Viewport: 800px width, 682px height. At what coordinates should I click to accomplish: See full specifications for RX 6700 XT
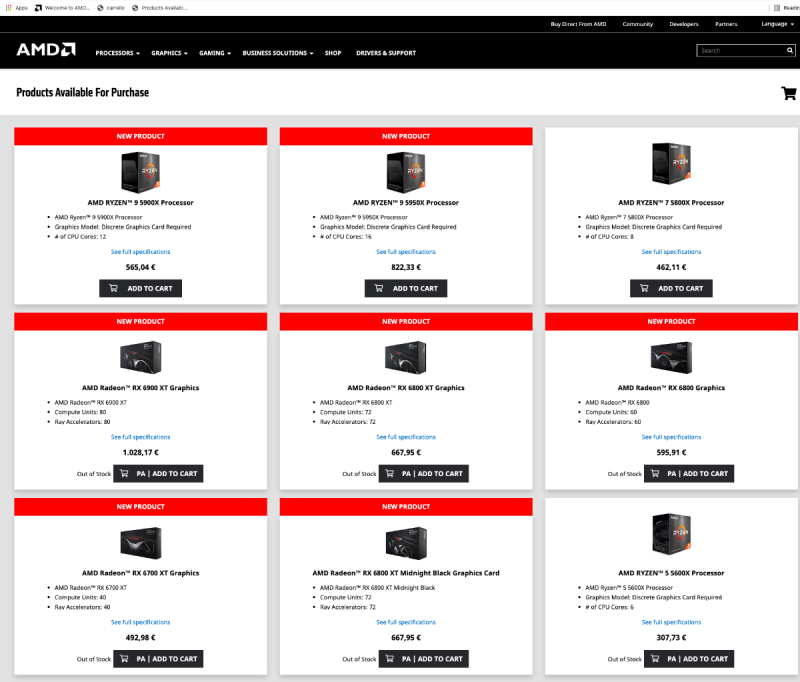coord(140,622)
